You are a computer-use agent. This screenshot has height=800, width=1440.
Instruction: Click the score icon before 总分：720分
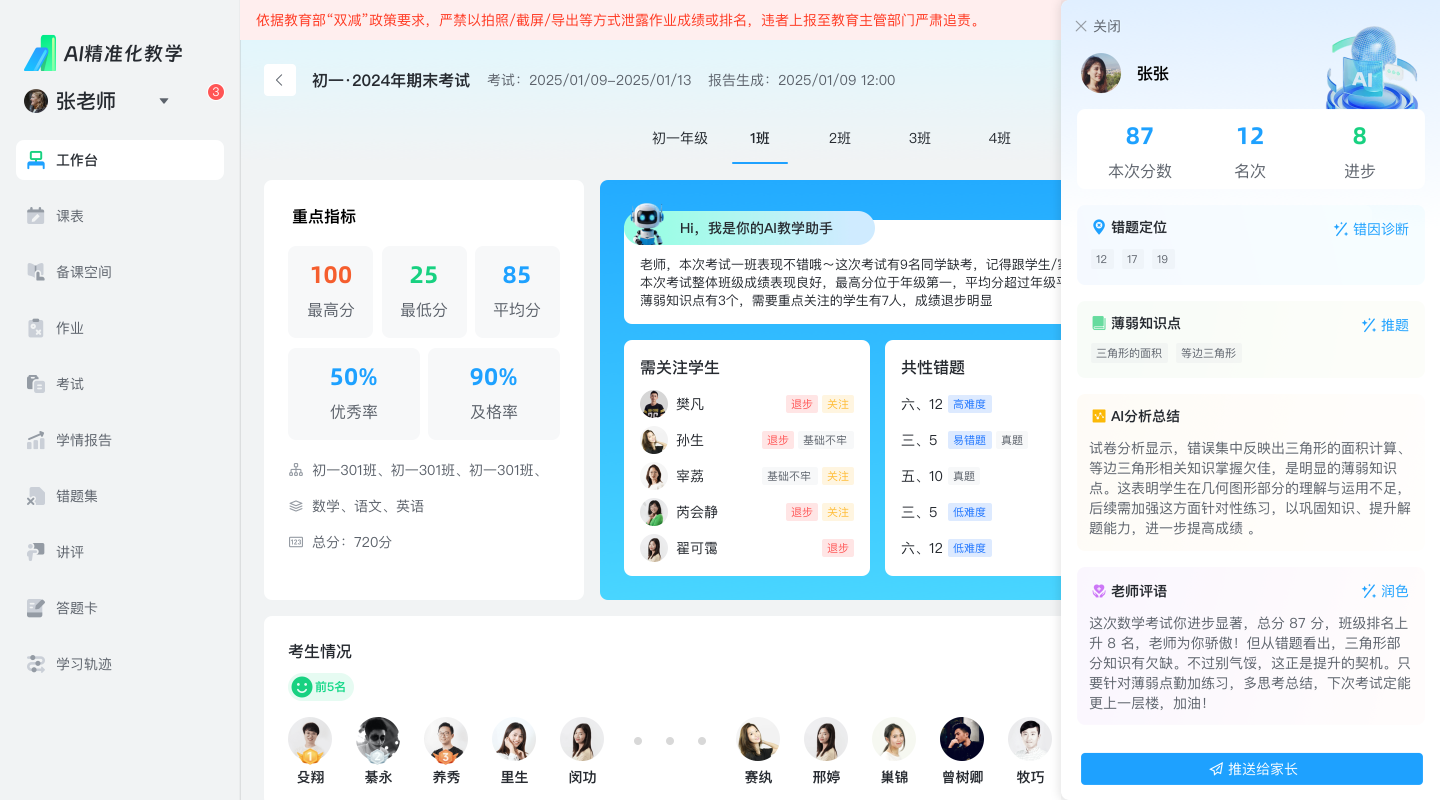coord(296,542)
